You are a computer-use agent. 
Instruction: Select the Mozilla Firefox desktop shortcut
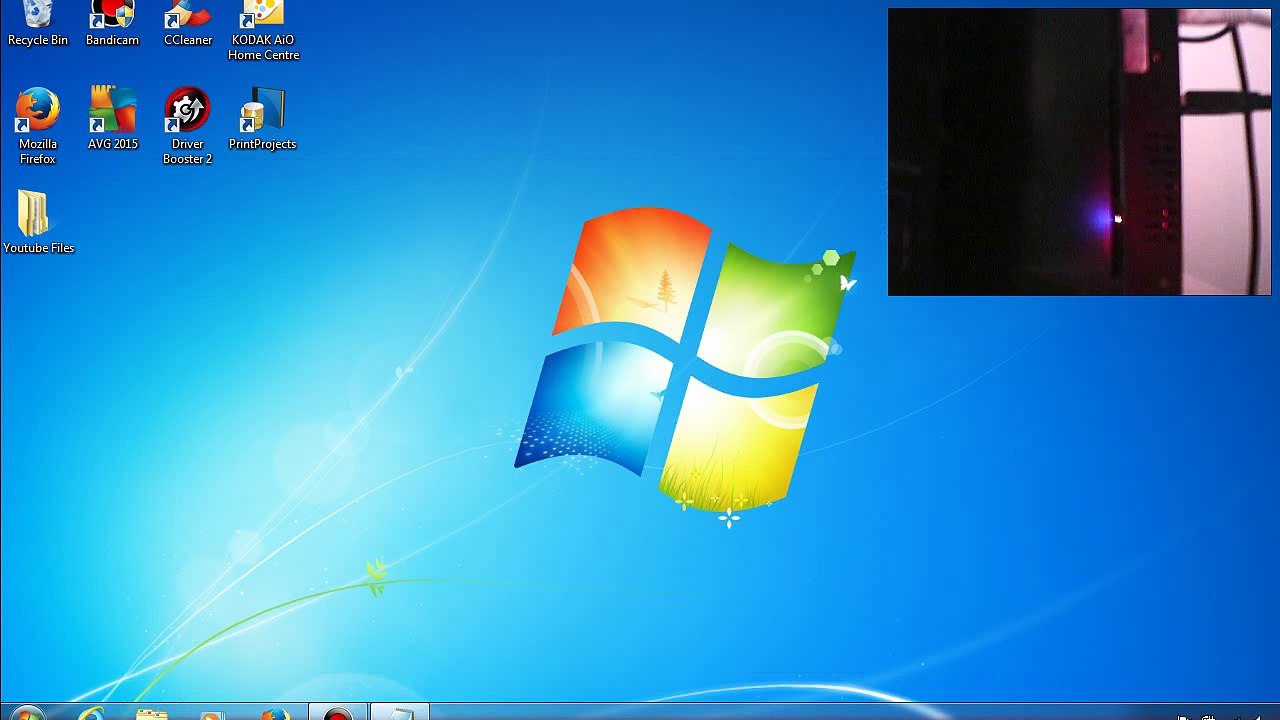pos(38,126)
